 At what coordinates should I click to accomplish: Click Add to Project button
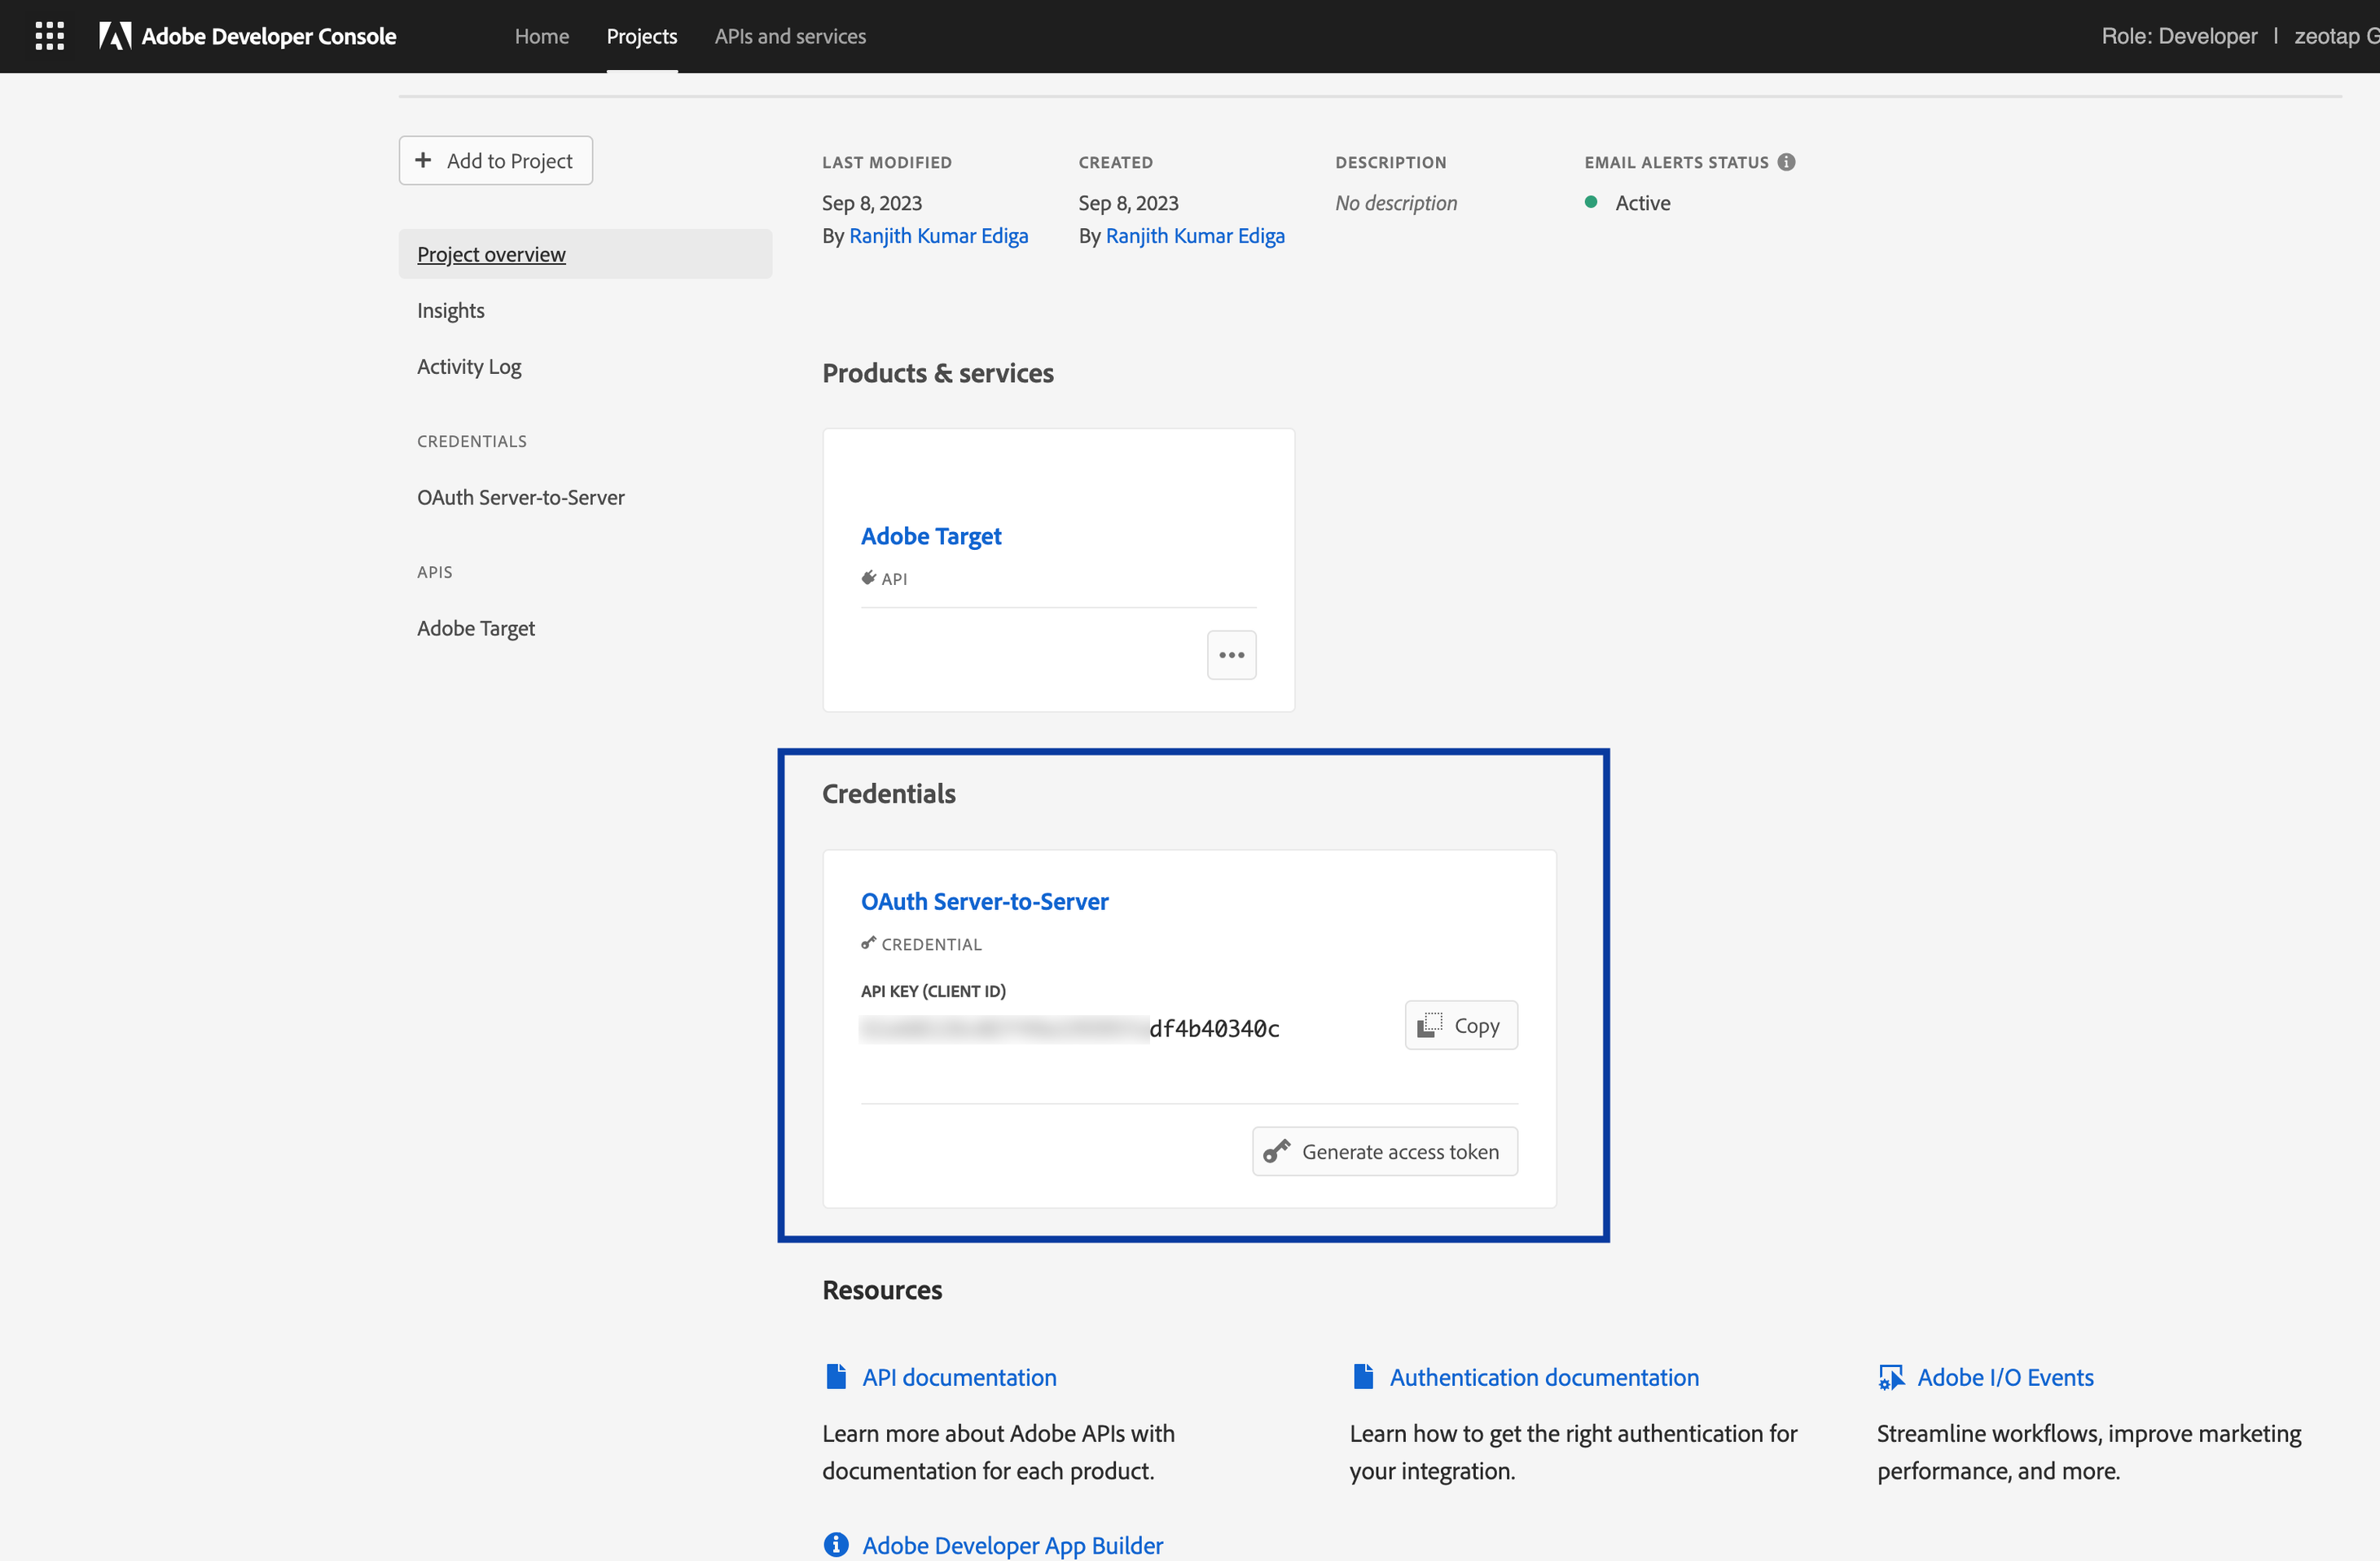pos(495,161)
